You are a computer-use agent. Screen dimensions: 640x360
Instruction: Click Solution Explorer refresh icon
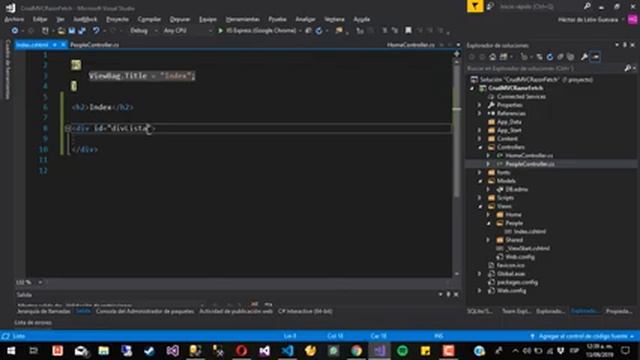550,57
